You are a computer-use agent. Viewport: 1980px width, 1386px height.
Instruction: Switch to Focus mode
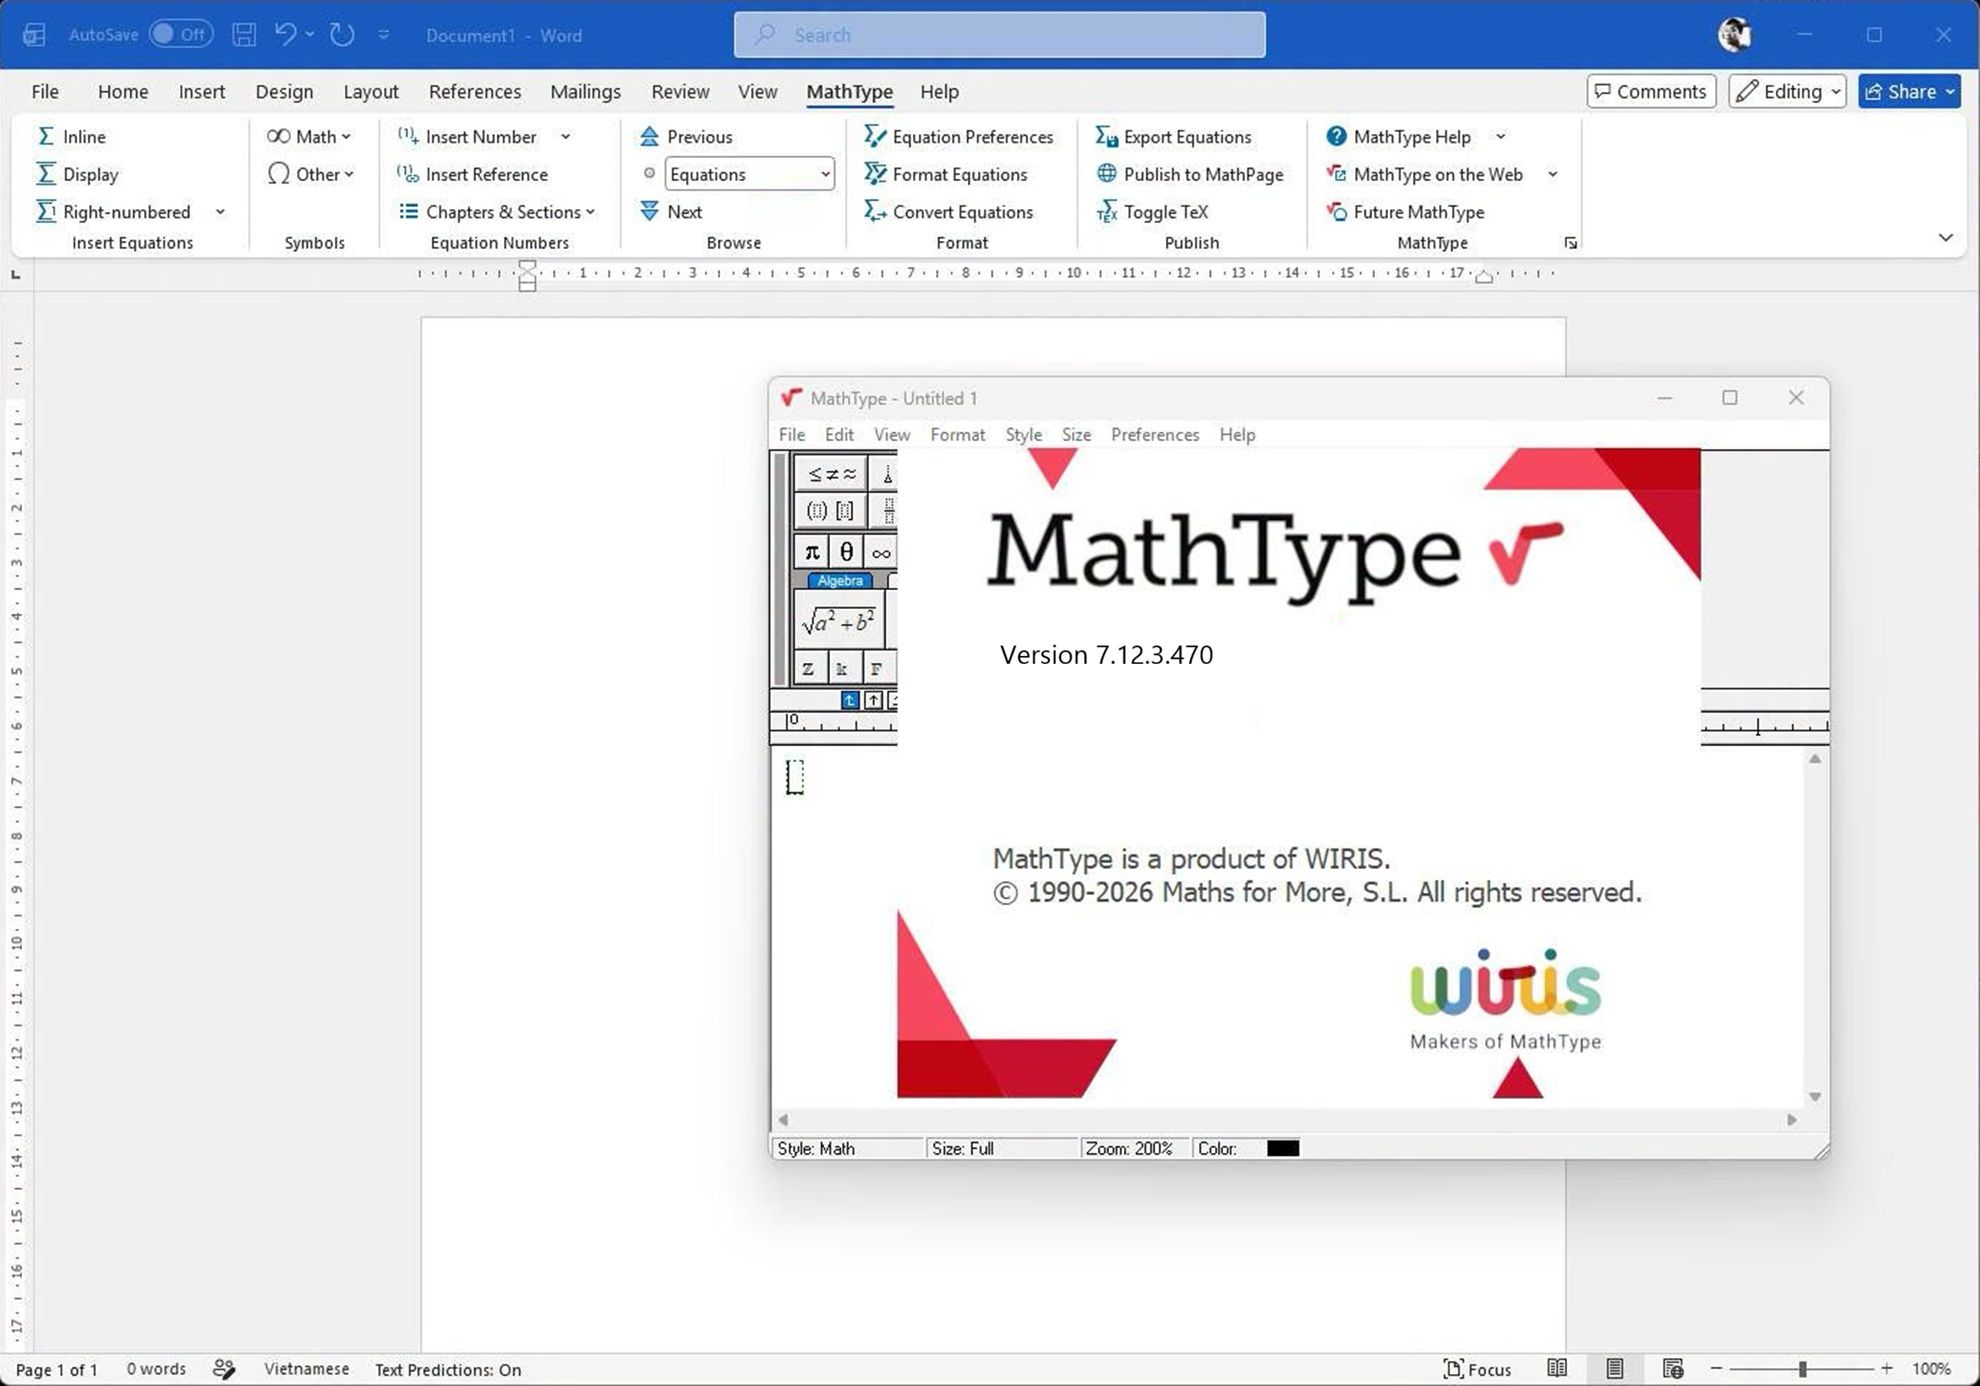click(1477, 1369)
